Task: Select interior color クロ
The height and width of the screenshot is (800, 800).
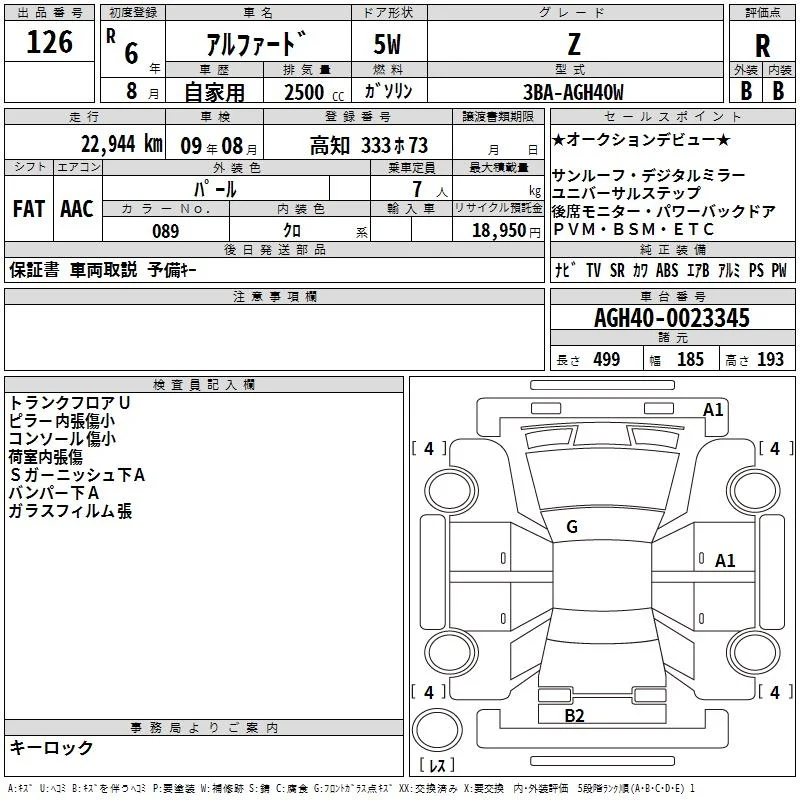Action: [292, 231]
